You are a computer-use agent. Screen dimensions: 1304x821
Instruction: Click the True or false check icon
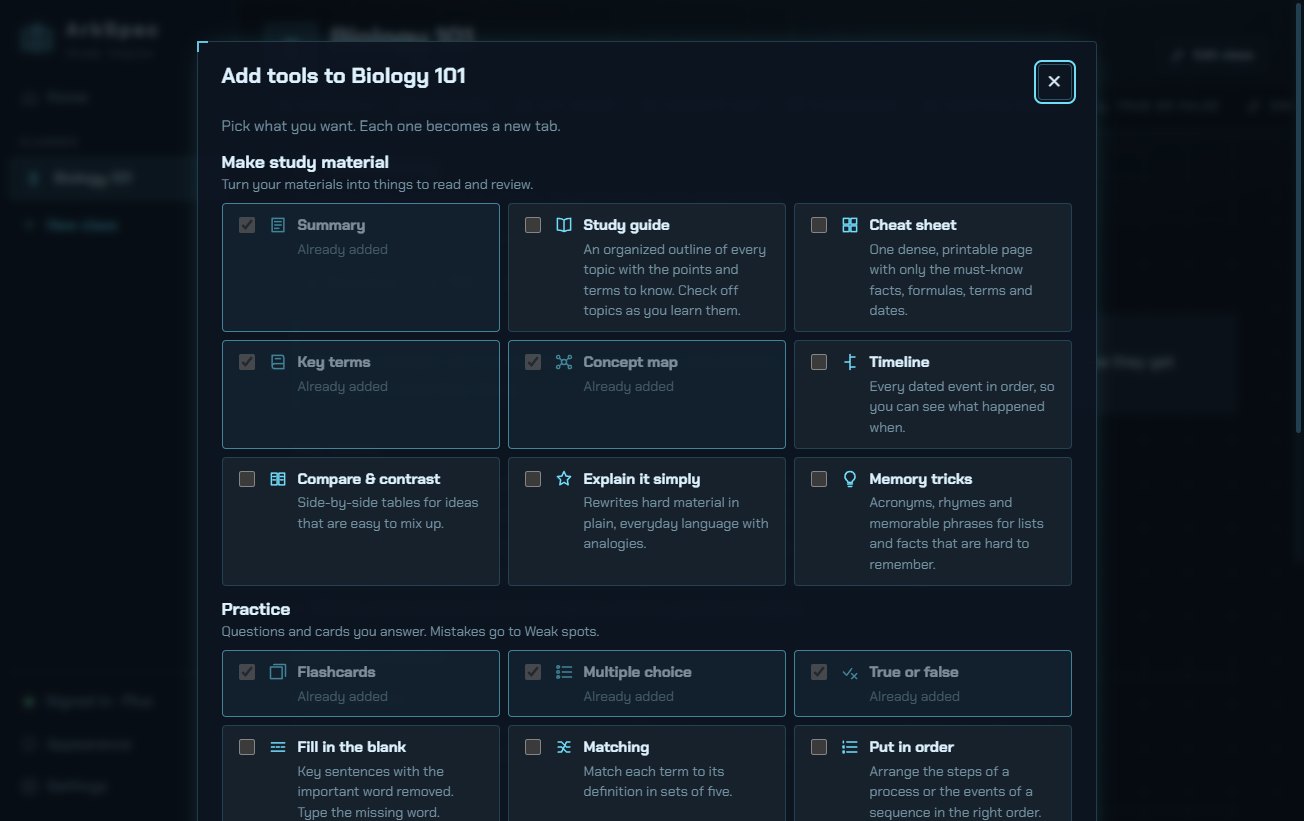(x=850, y=672)
